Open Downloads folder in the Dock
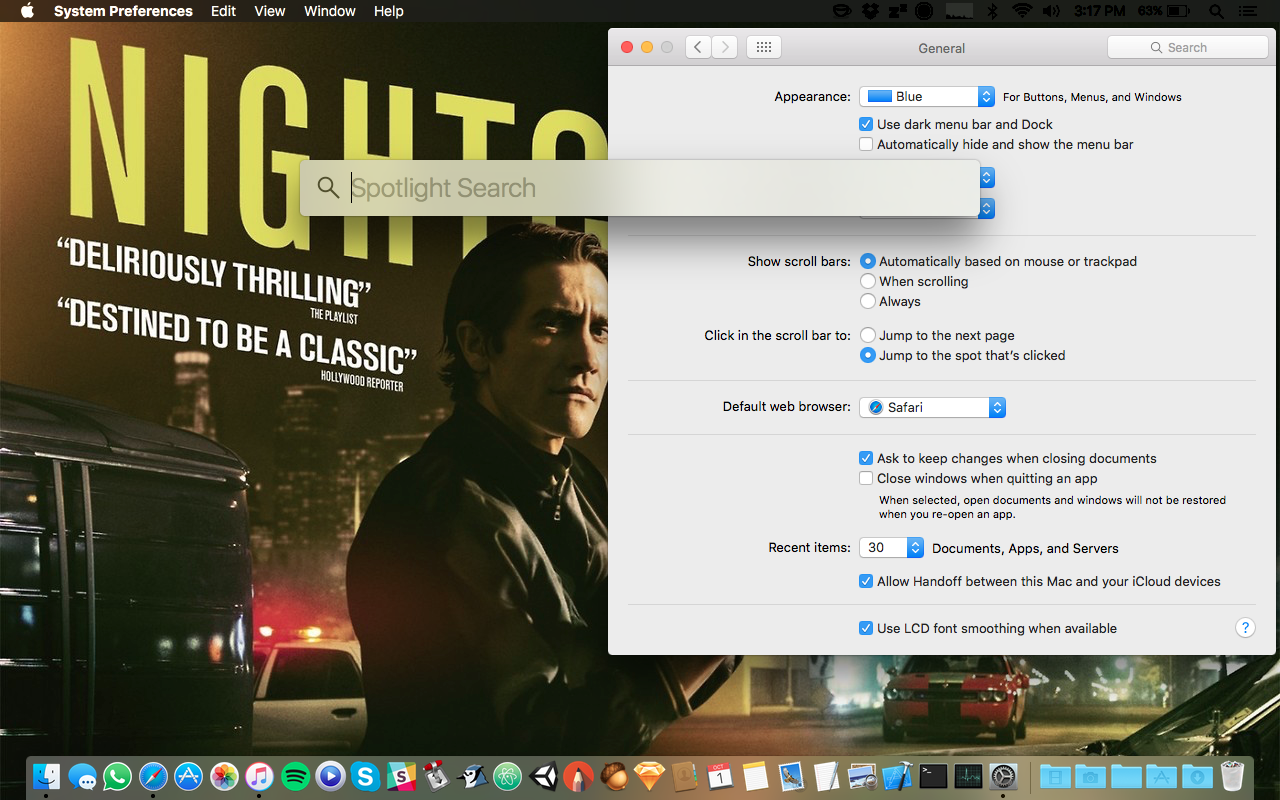 point(1196,776)
